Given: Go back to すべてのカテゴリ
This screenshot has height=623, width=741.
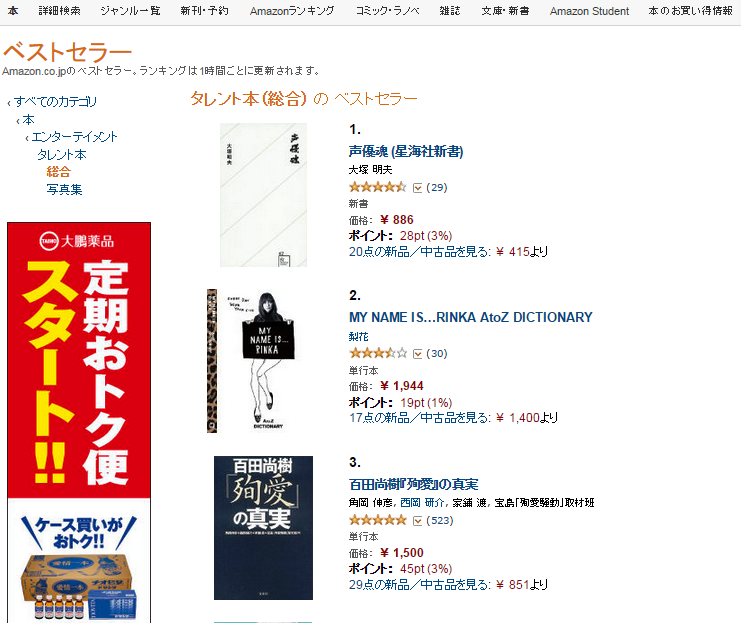Looking at the screenshot, I should click(x=55, y=102).
